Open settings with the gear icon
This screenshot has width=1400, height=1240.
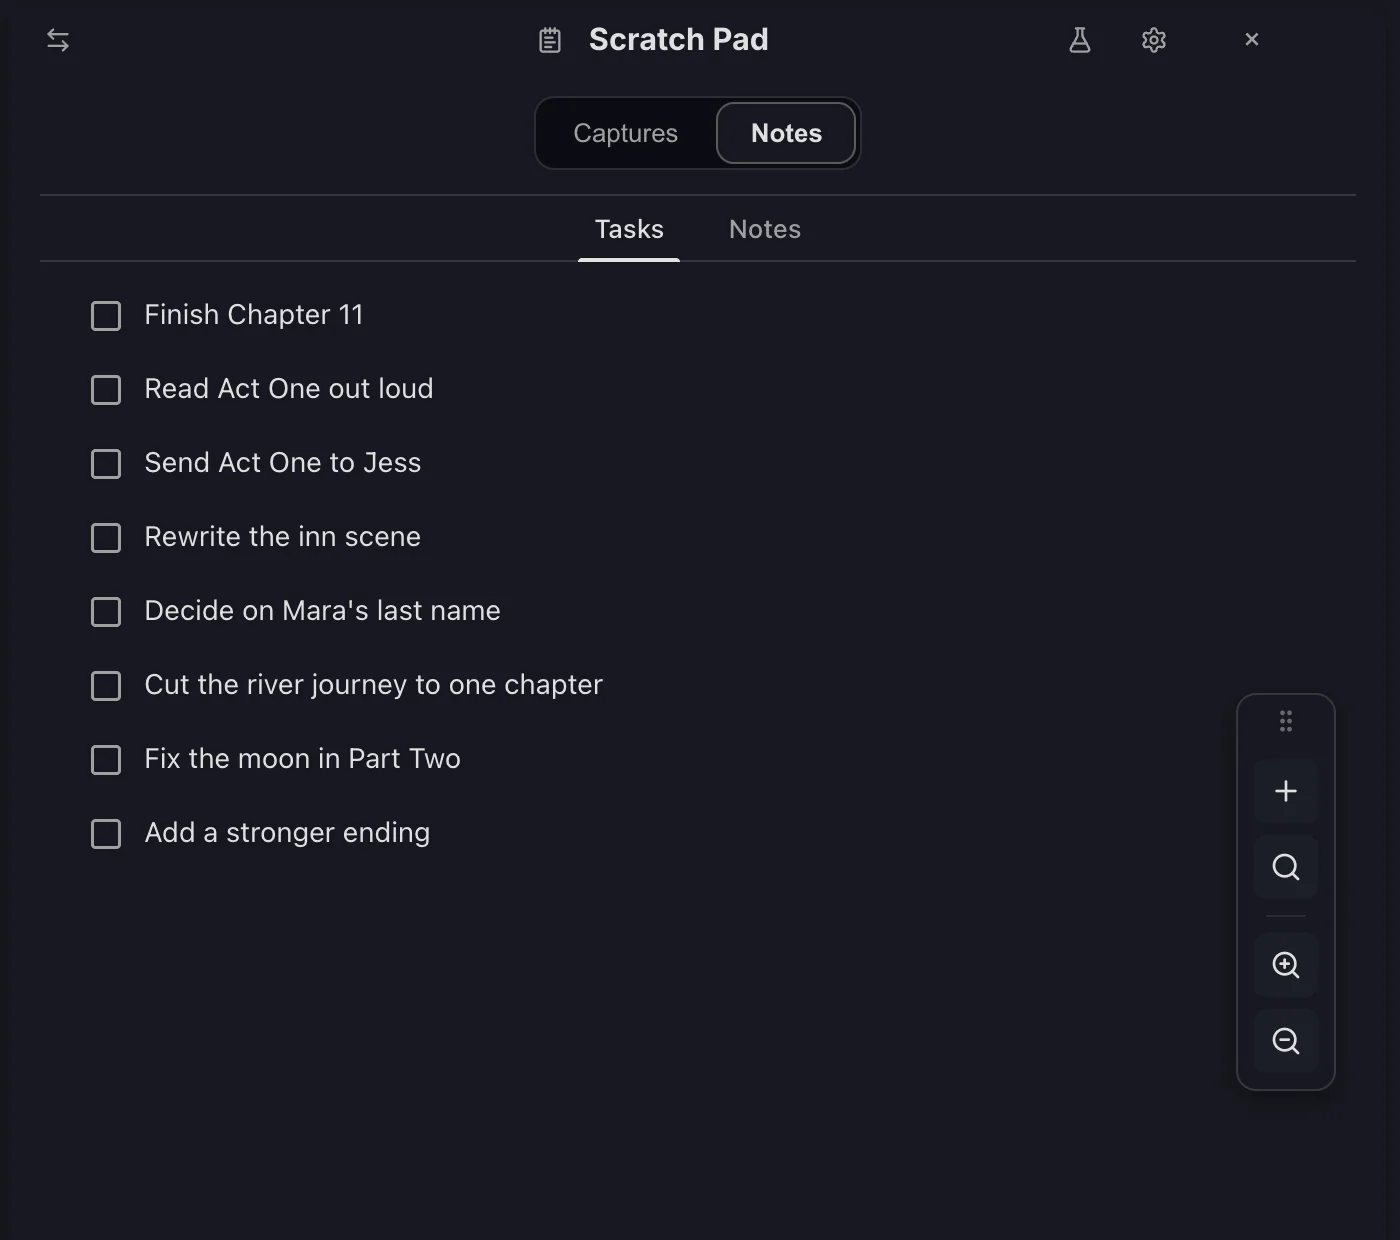coord(1154,40)
